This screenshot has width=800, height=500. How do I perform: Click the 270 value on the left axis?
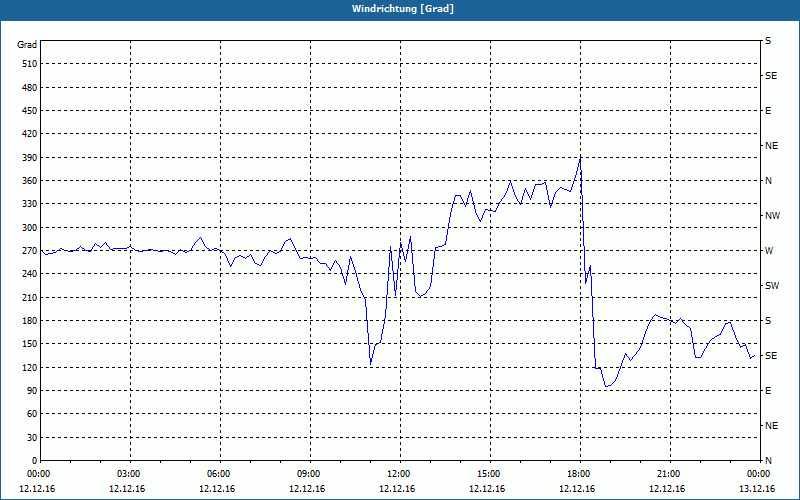(30, 251)
